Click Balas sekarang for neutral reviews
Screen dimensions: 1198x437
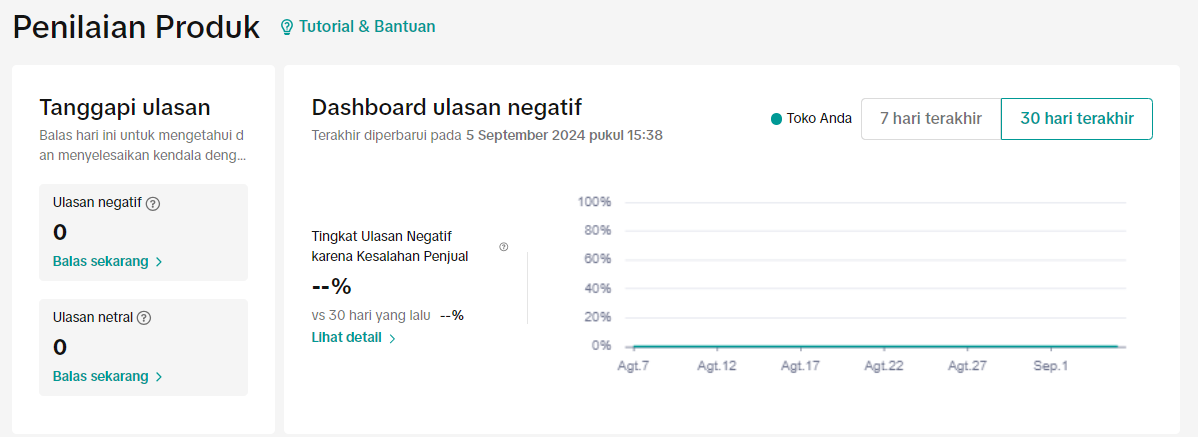point(100,377)
